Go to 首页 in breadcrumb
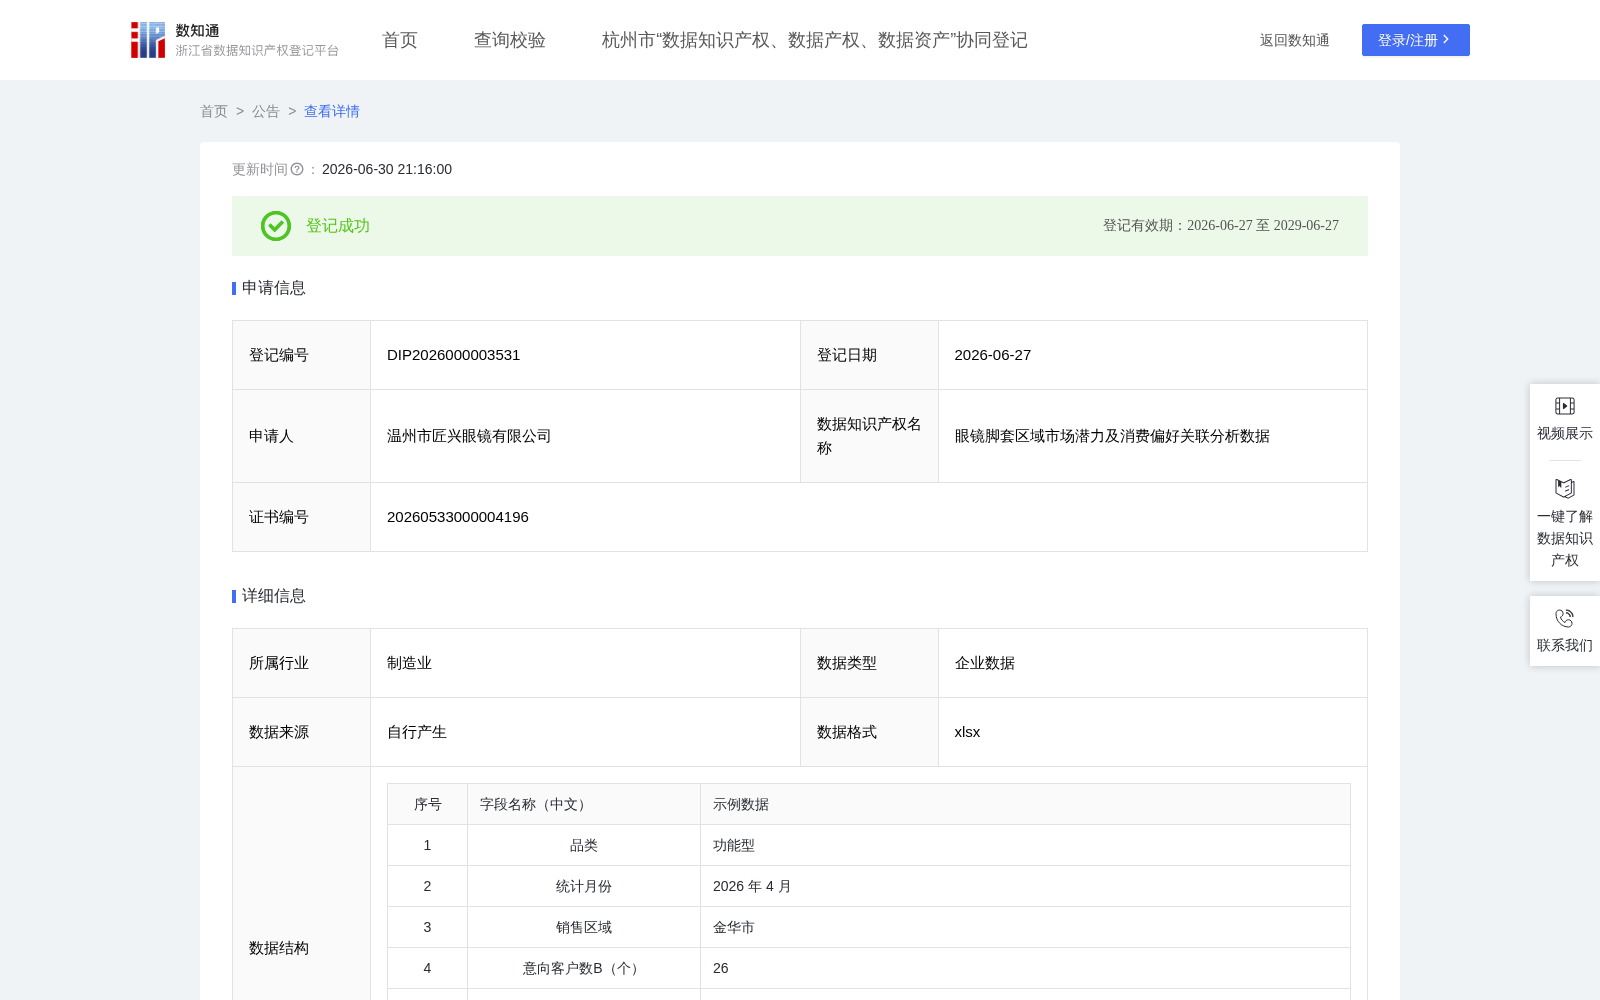 point(214,111)
